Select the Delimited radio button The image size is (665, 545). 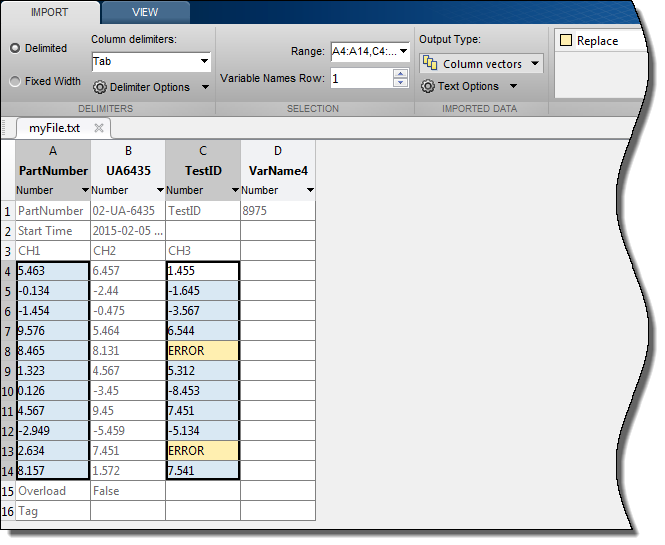point(15,48)
